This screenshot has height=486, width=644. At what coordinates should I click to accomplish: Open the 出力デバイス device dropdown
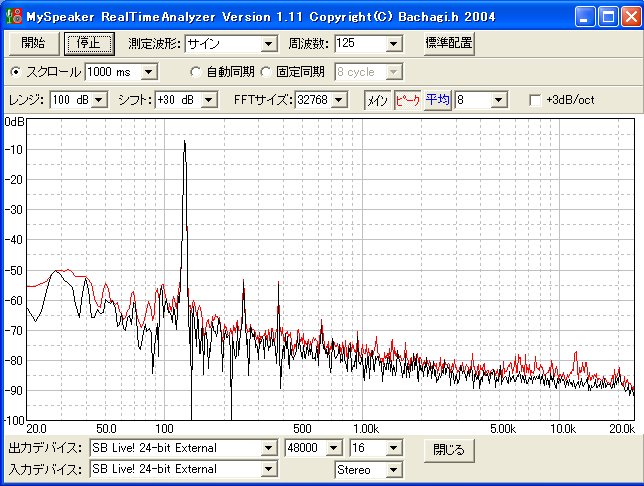pyautogui.click(x=268, y=448)
